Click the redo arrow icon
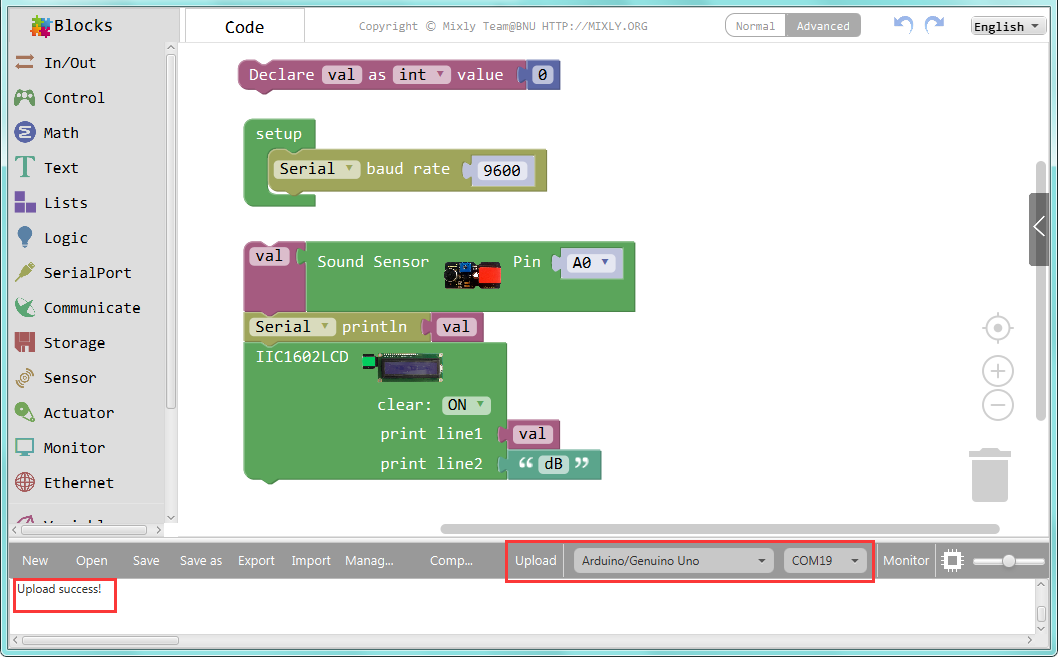The width and height of the screenshot is (1058, 657). point(935,25)
